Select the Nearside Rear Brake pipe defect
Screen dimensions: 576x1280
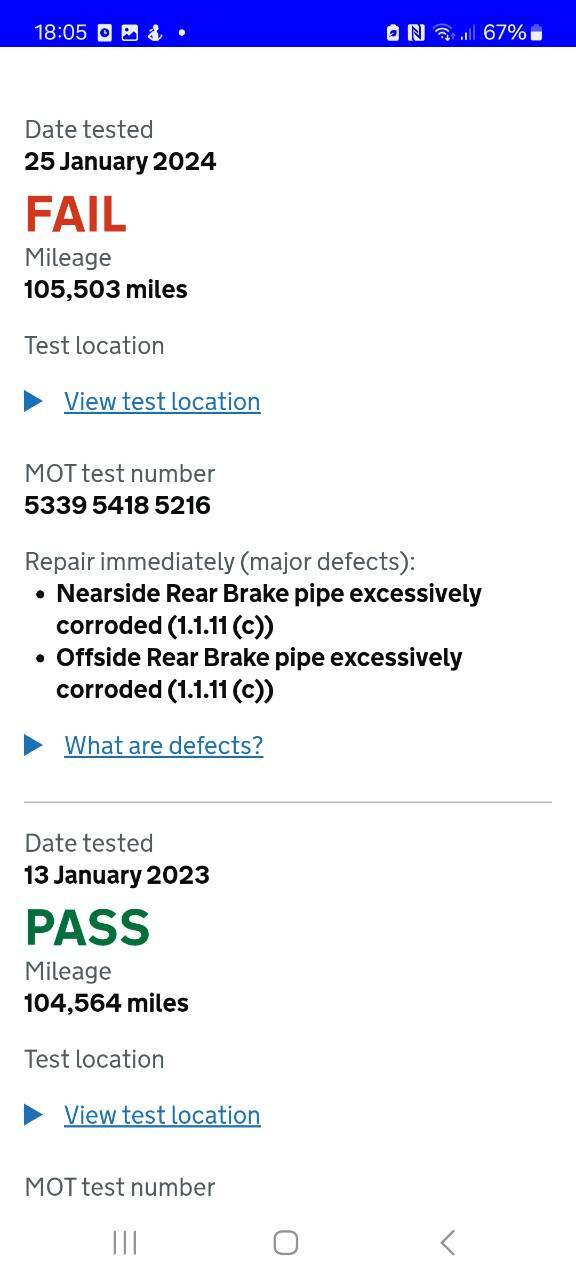[269, 609]
